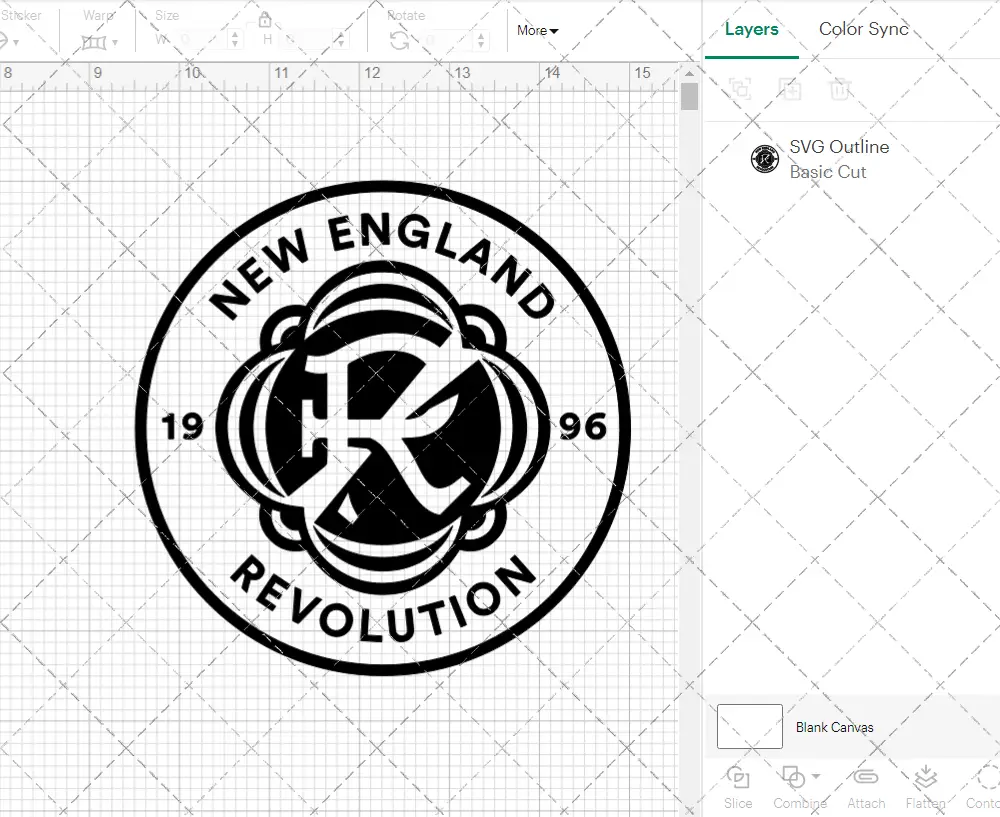The width and height of the screenshot is (1000, 817).
Task: Select the Layers tab
Action: click(752, 30)
